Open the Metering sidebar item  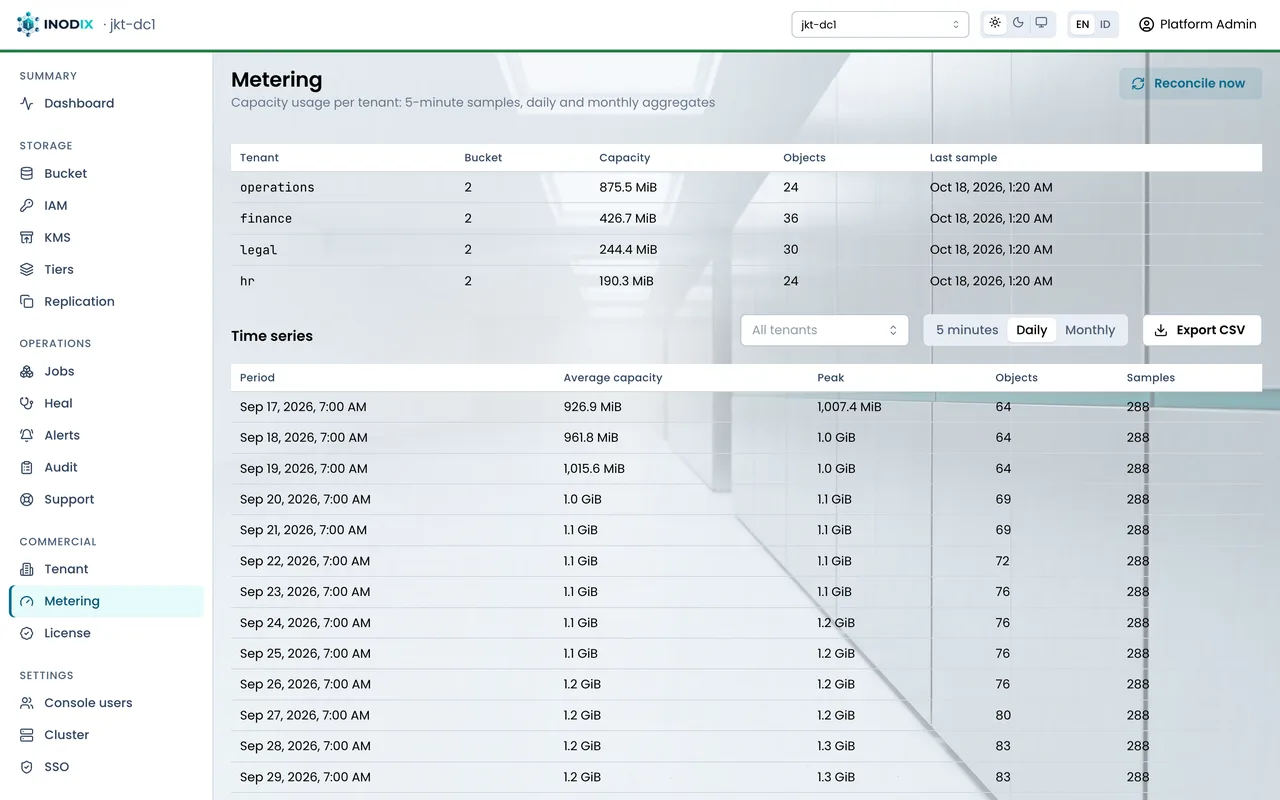[106, 601]
